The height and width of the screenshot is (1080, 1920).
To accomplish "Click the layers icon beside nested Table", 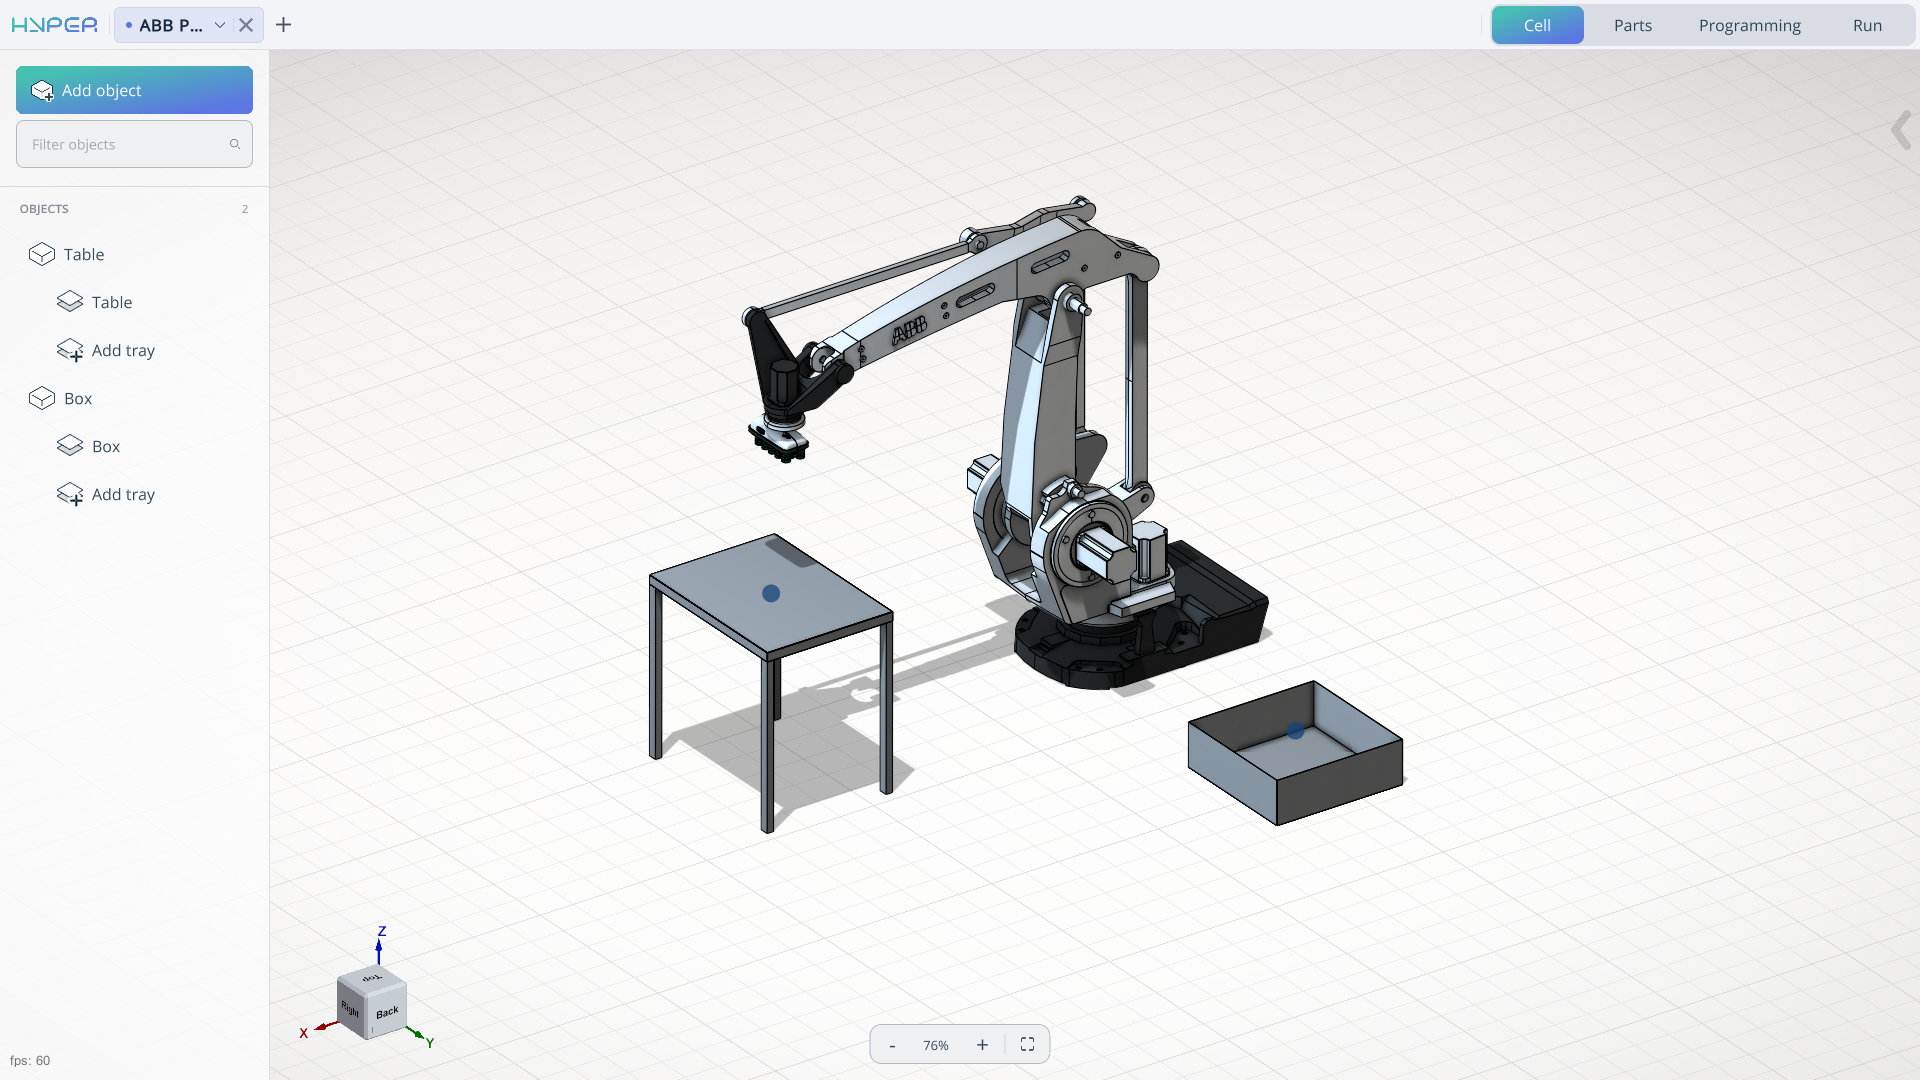I will tap(70, 302).
